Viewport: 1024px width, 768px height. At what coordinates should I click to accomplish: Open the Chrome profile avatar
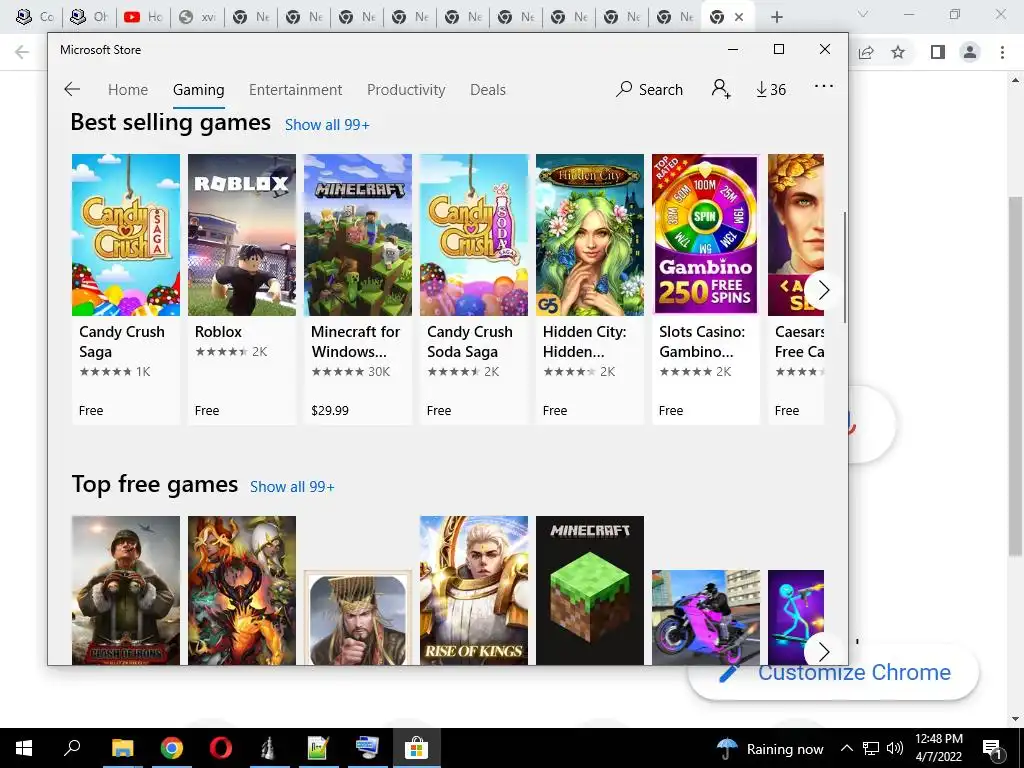(x=970, y=52)
